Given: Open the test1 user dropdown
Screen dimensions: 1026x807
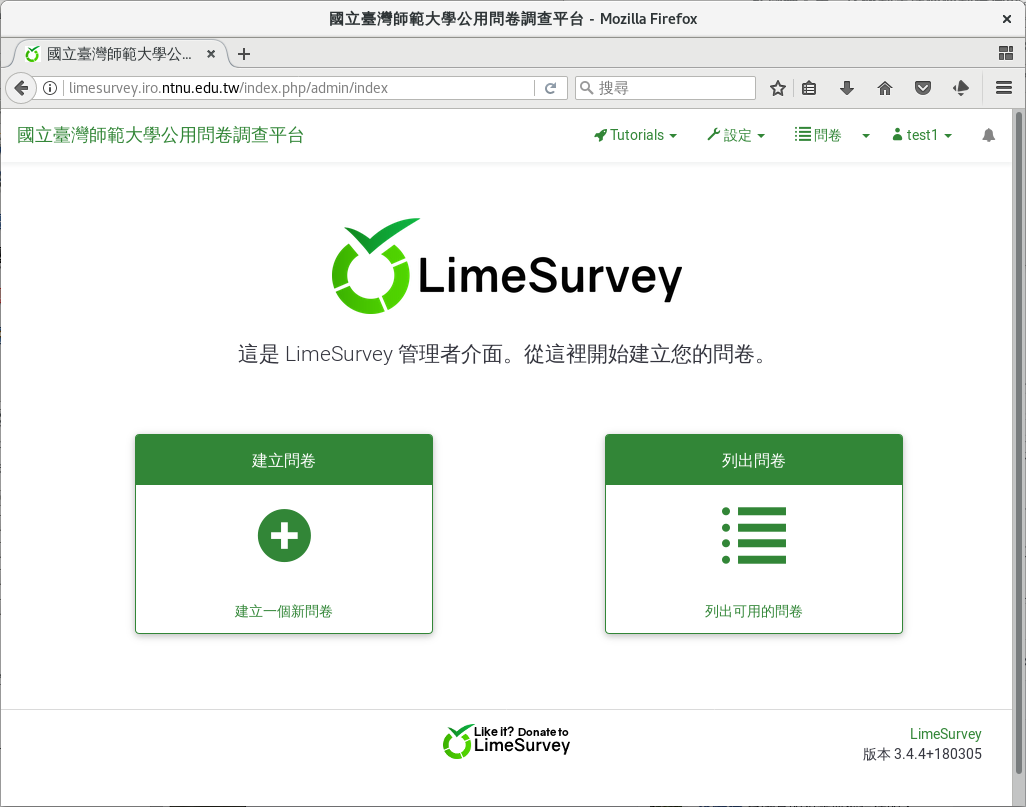Looking at the screenshot, I should point(922,135).
